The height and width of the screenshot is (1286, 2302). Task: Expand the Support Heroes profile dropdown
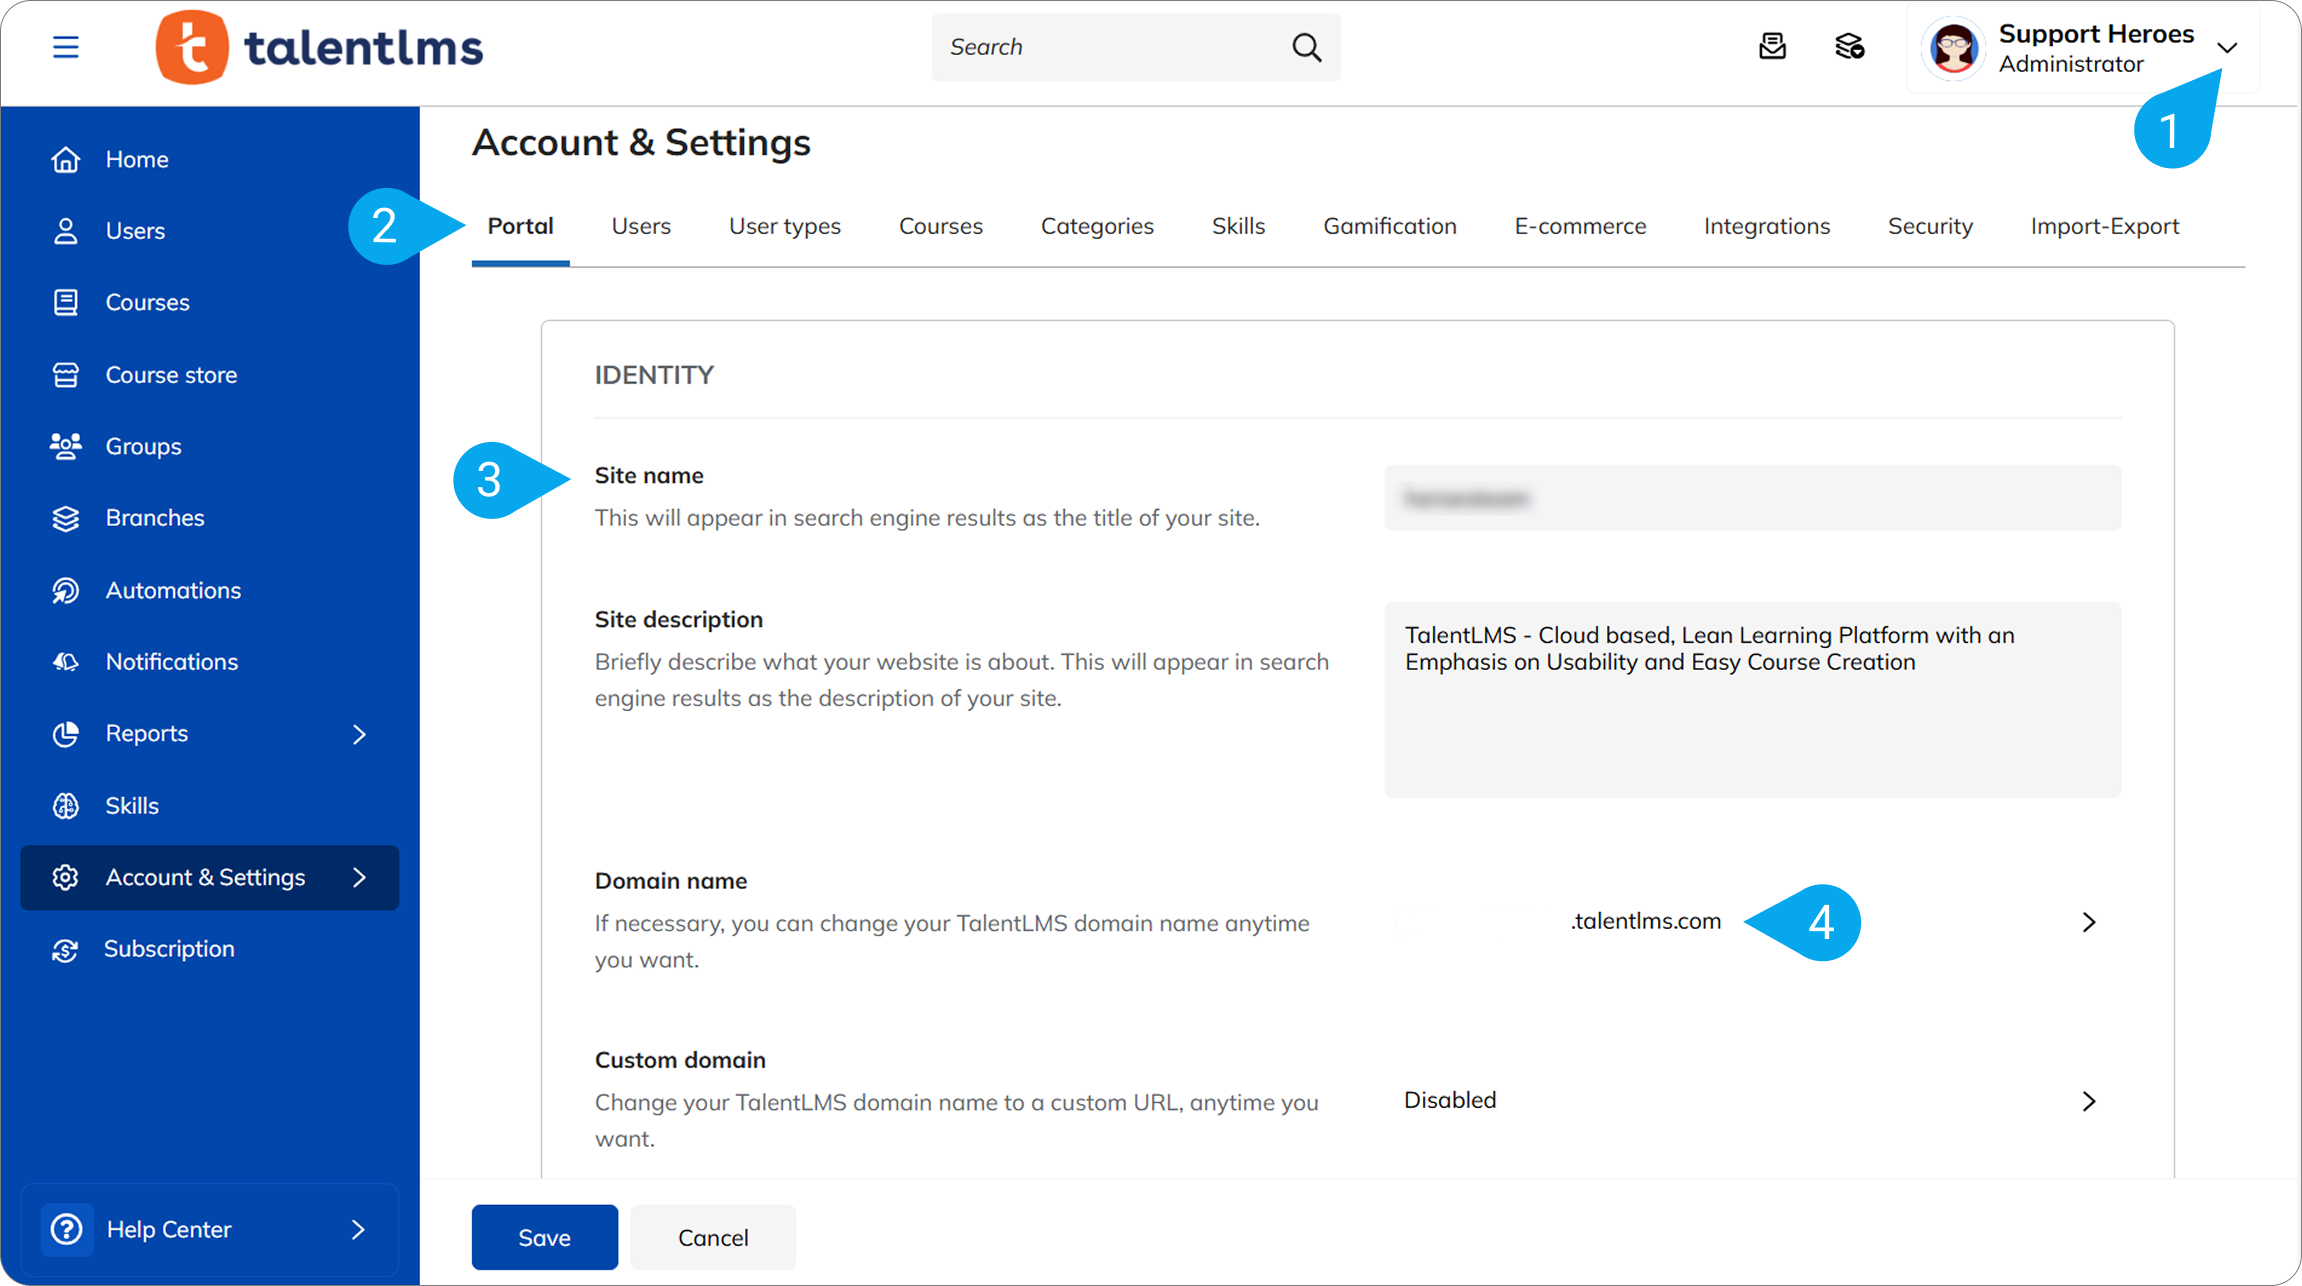2227,48
